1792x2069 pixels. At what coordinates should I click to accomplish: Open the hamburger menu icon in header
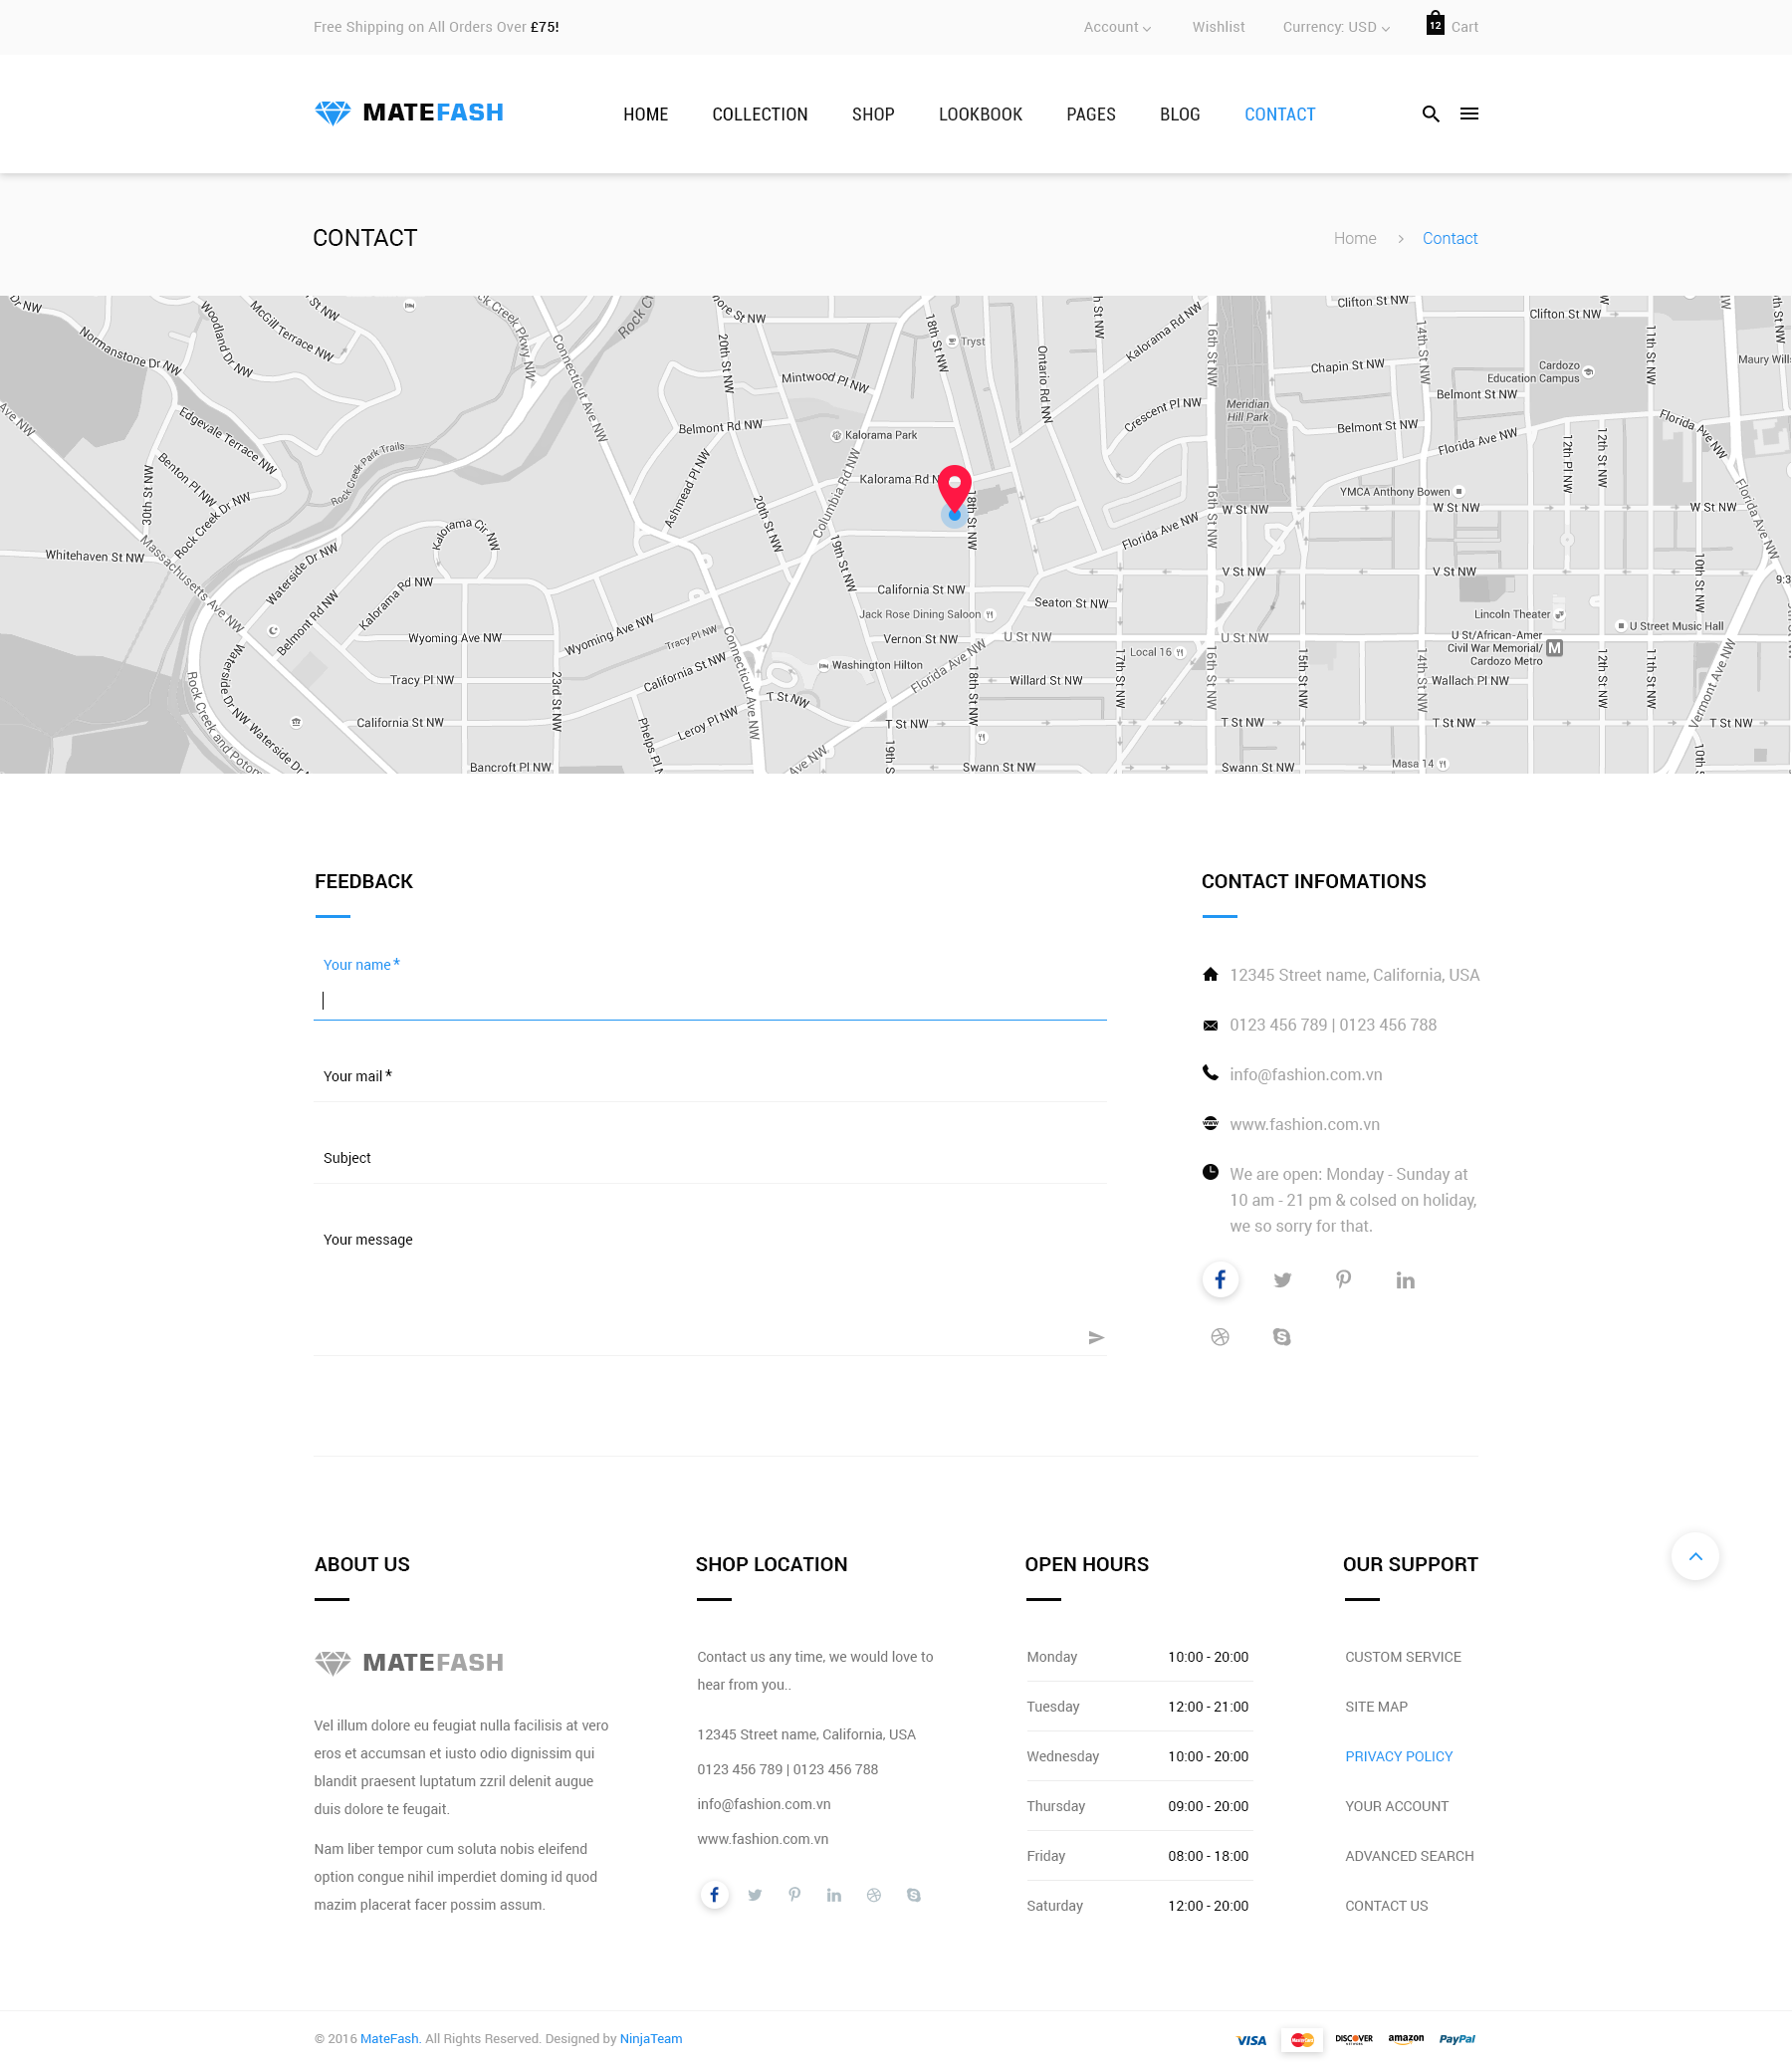point(1469,114)
